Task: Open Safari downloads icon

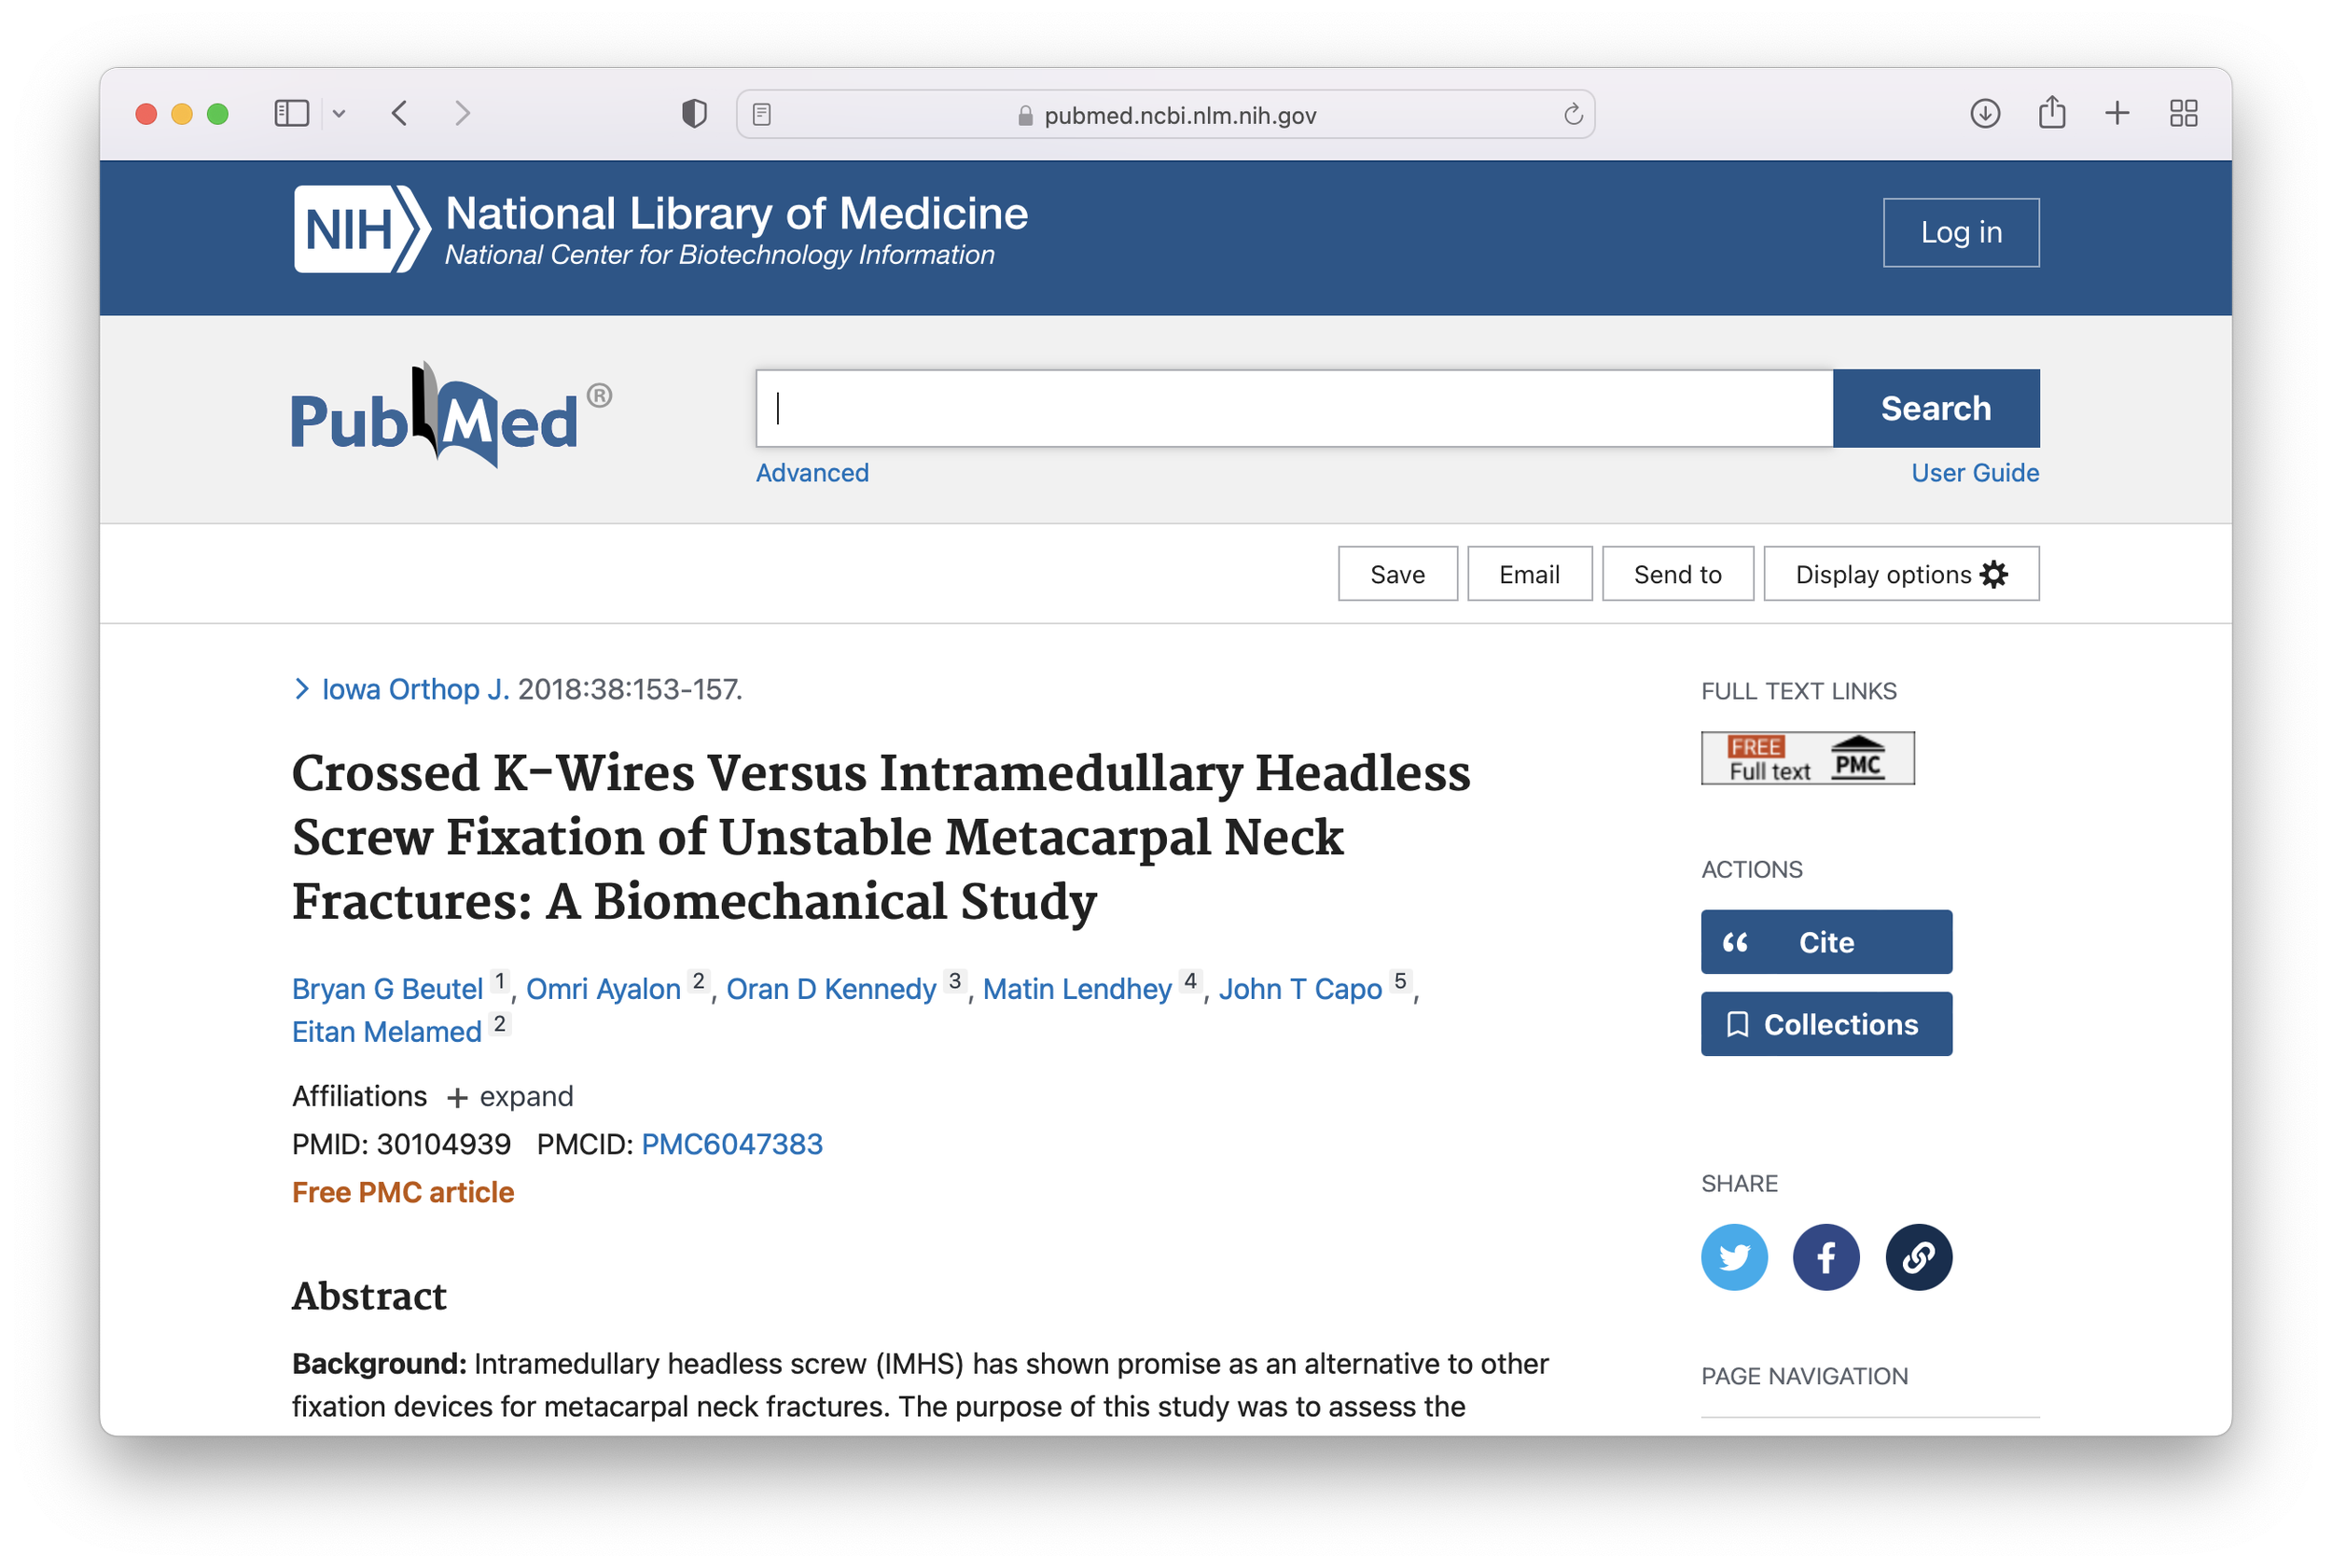Action: (1984, 114)
